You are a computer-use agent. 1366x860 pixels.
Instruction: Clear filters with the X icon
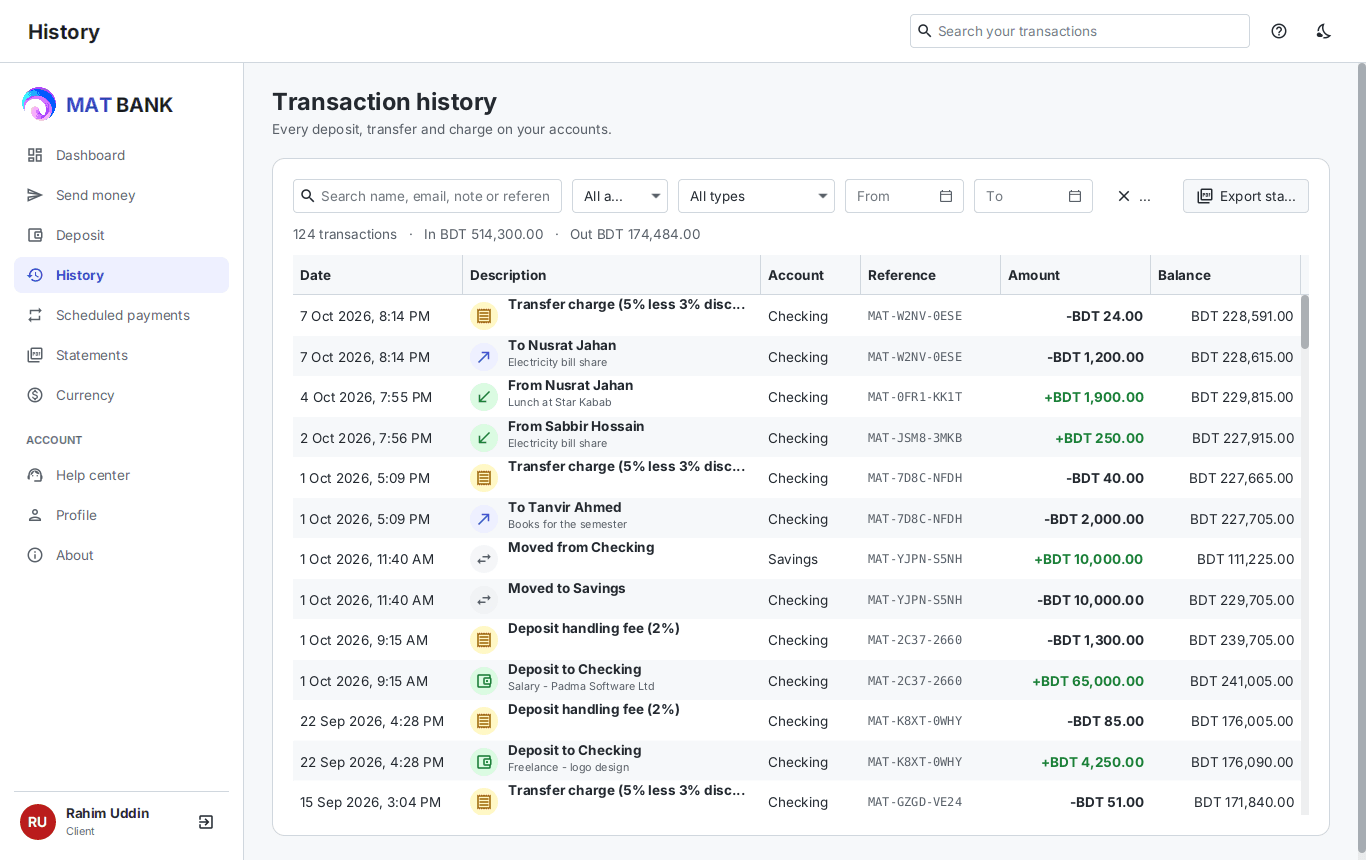(x=1124, y=196)
